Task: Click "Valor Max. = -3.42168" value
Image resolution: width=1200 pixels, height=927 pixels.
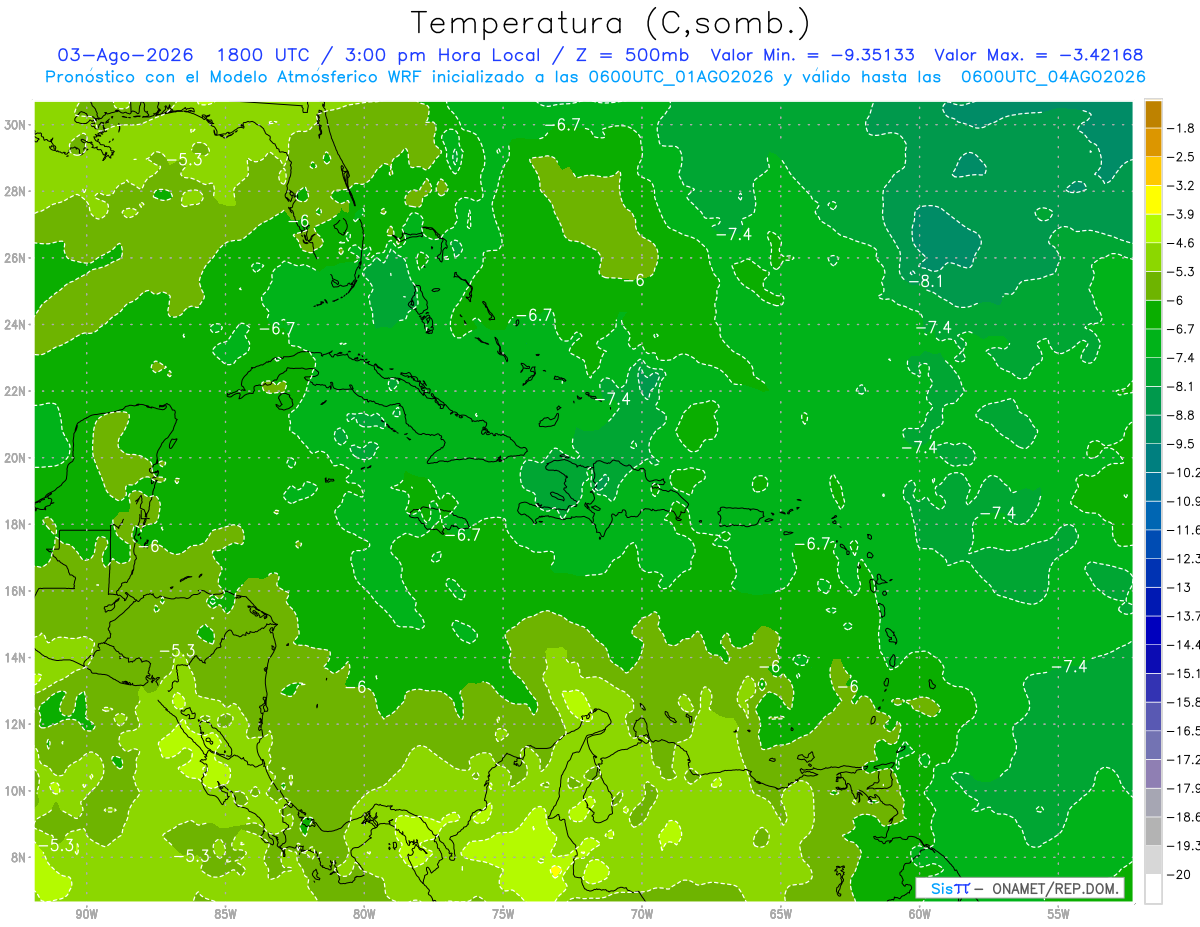Action: click(x=1038, y=55)
